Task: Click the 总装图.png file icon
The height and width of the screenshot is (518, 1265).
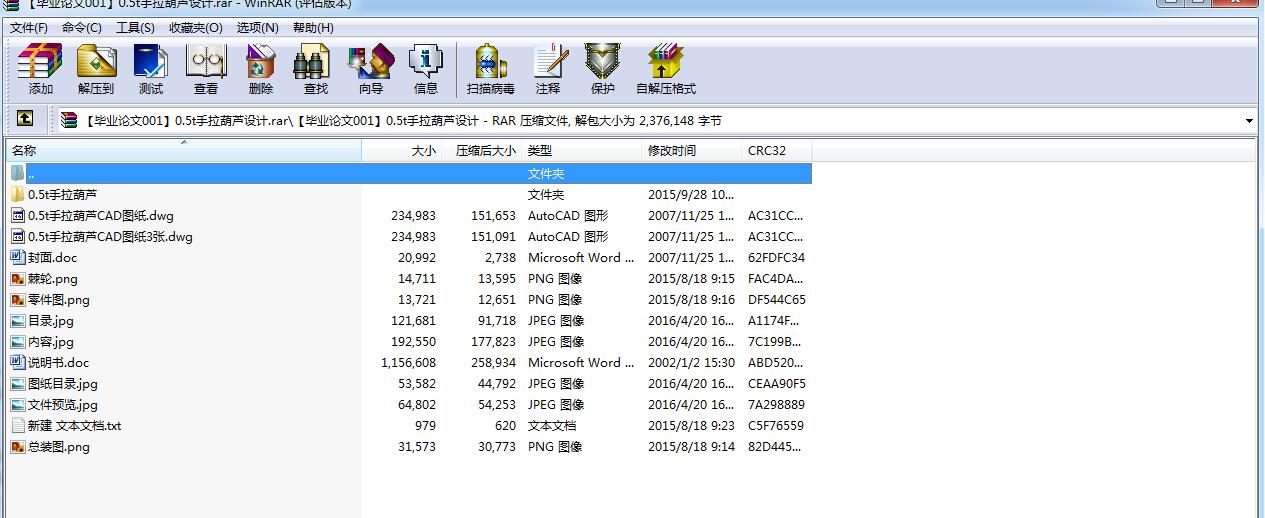Action: click(18, 447)
